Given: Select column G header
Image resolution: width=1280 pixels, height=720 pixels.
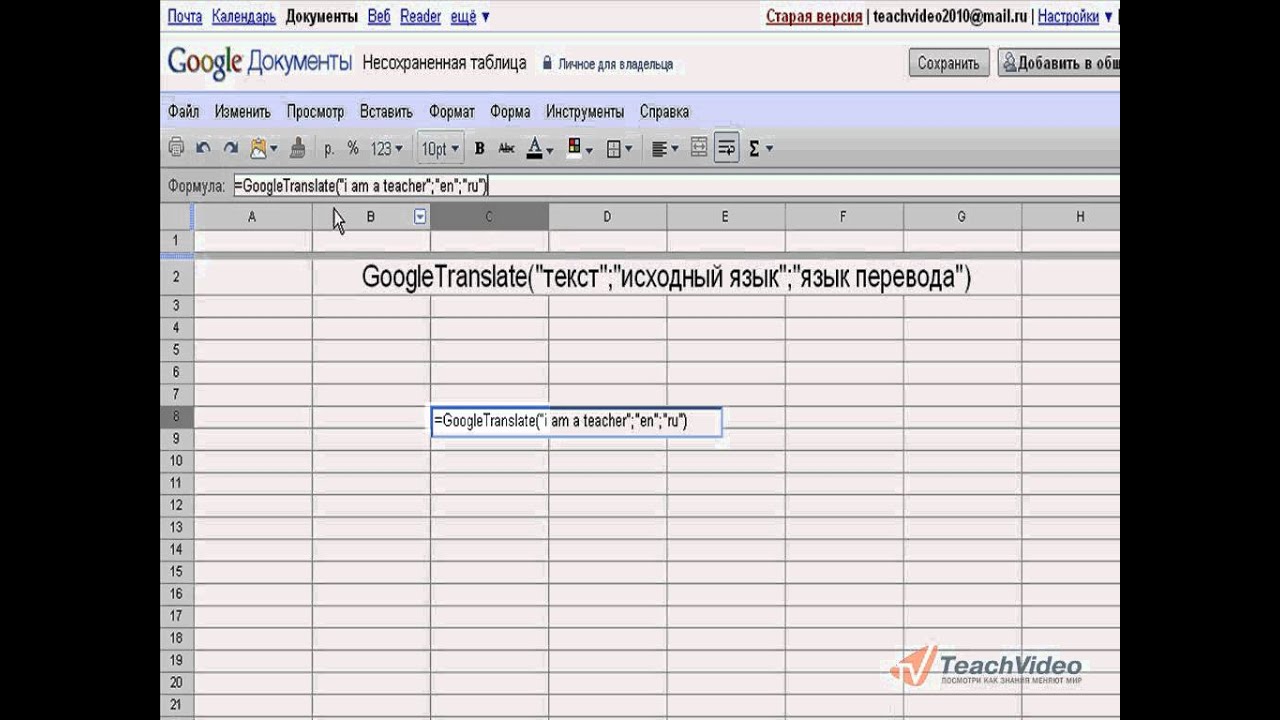Looking at the screenshot, I should (x=961, y=216).
